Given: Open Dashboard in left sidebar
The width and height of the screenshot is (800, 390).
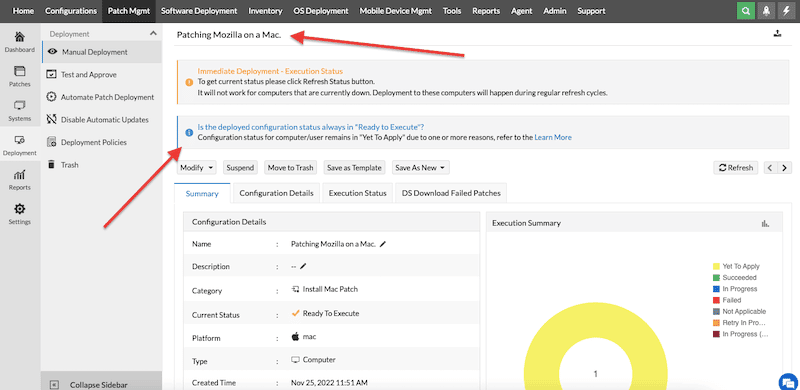Looking at the screenshot, I should tap(20, 42).
